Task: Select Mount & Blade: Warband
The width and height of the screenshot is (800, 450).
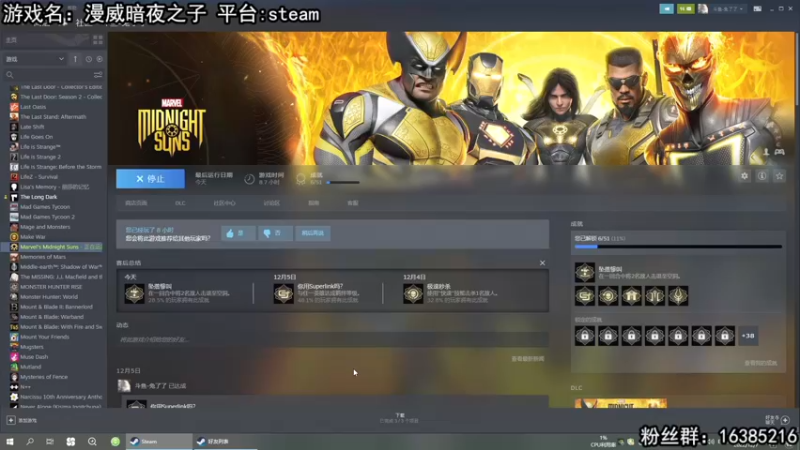Action: [x=52, y=317]
